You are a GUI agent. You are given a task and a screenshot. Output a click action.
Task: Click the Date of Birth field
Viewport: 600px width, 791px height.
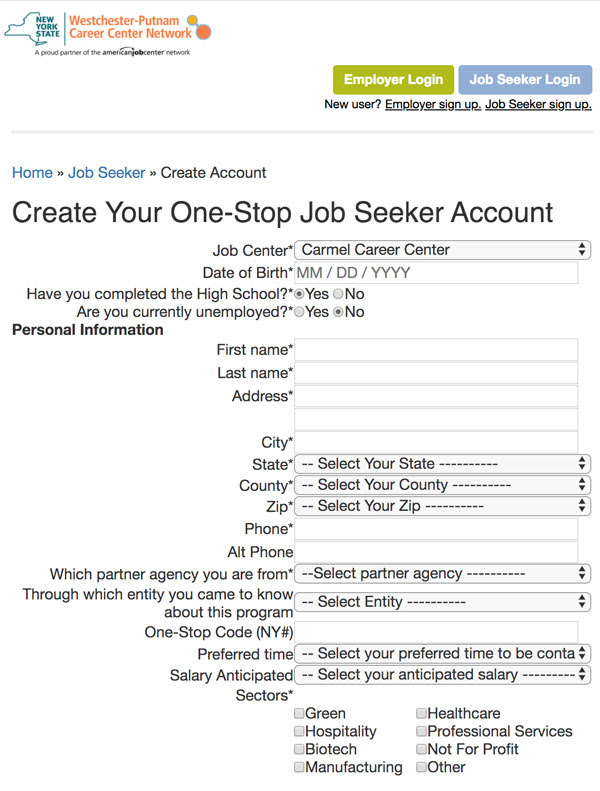[436, 272]
